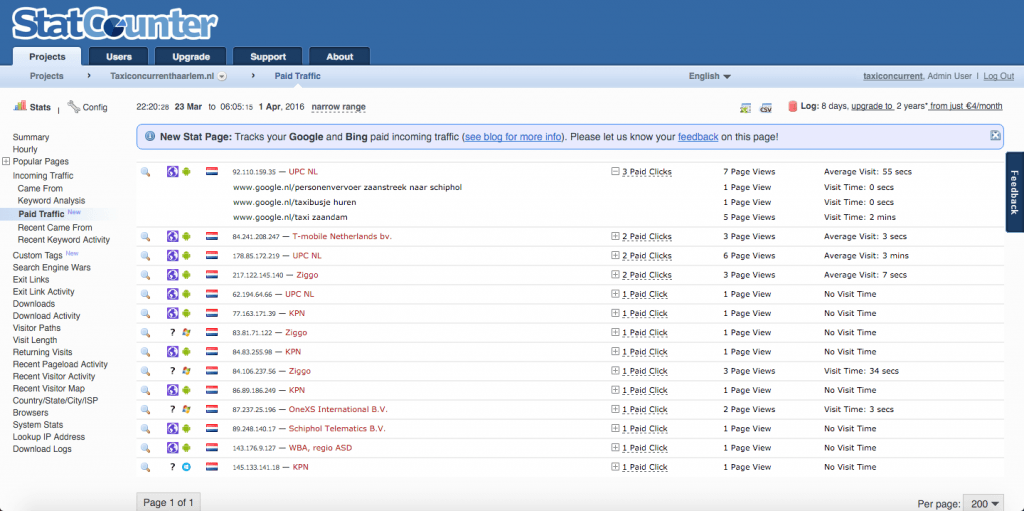
Task: Collapse paid clicks for 92.110.159.35
Action: [x=615, y=172]
